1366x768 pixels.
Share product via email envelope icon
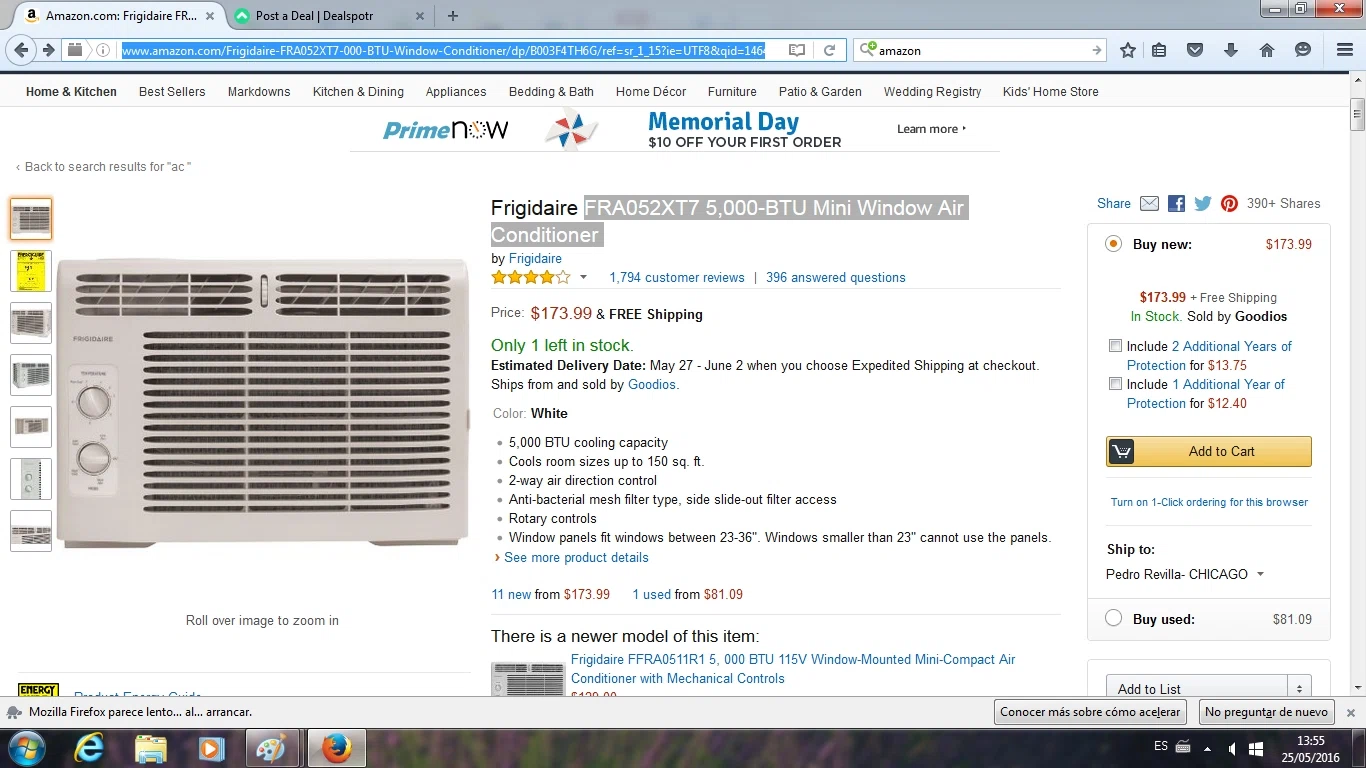(x=1149, y=203)
